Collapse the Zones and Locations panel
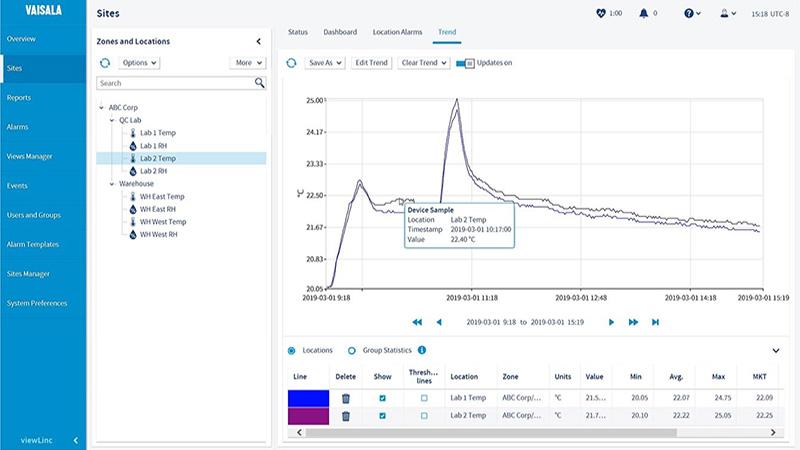Viewport: 800px width, 450px height. [x=259, y=41]
